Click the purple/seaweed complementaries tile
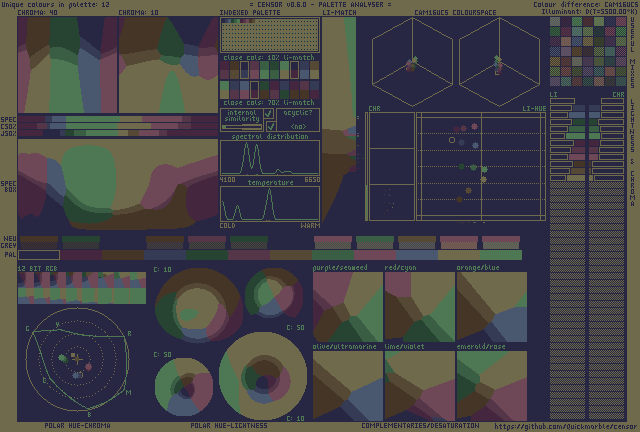 (x=347, y=307)
